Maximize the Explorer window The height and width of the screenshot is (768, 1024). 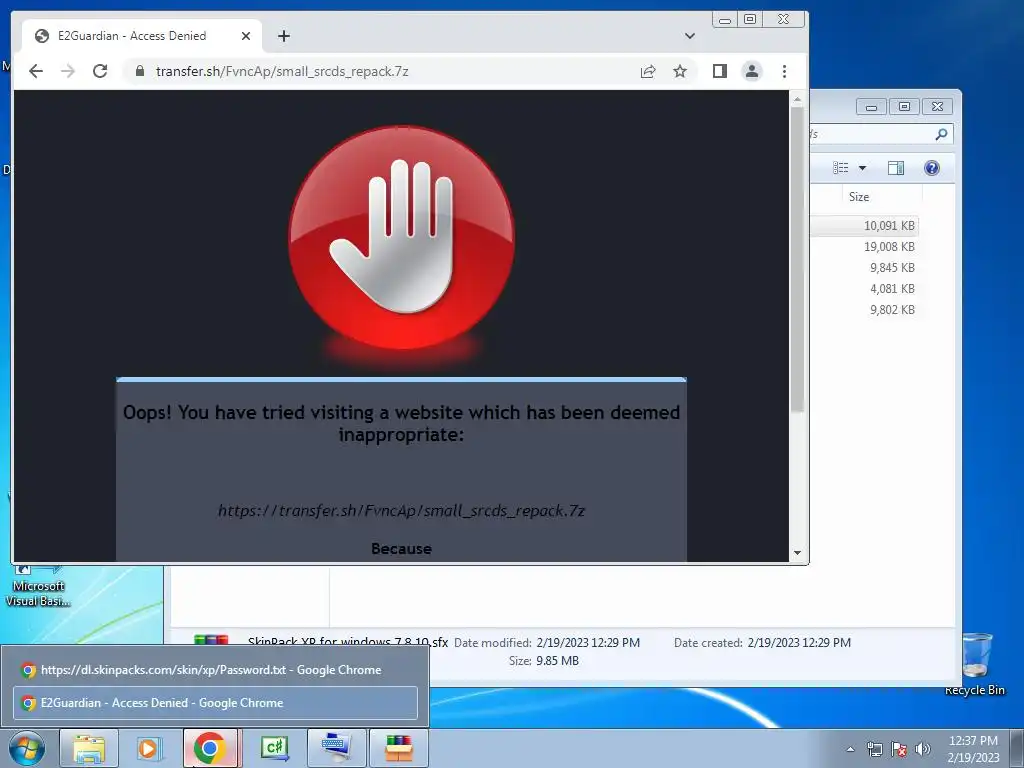click(x=904, y=106)
